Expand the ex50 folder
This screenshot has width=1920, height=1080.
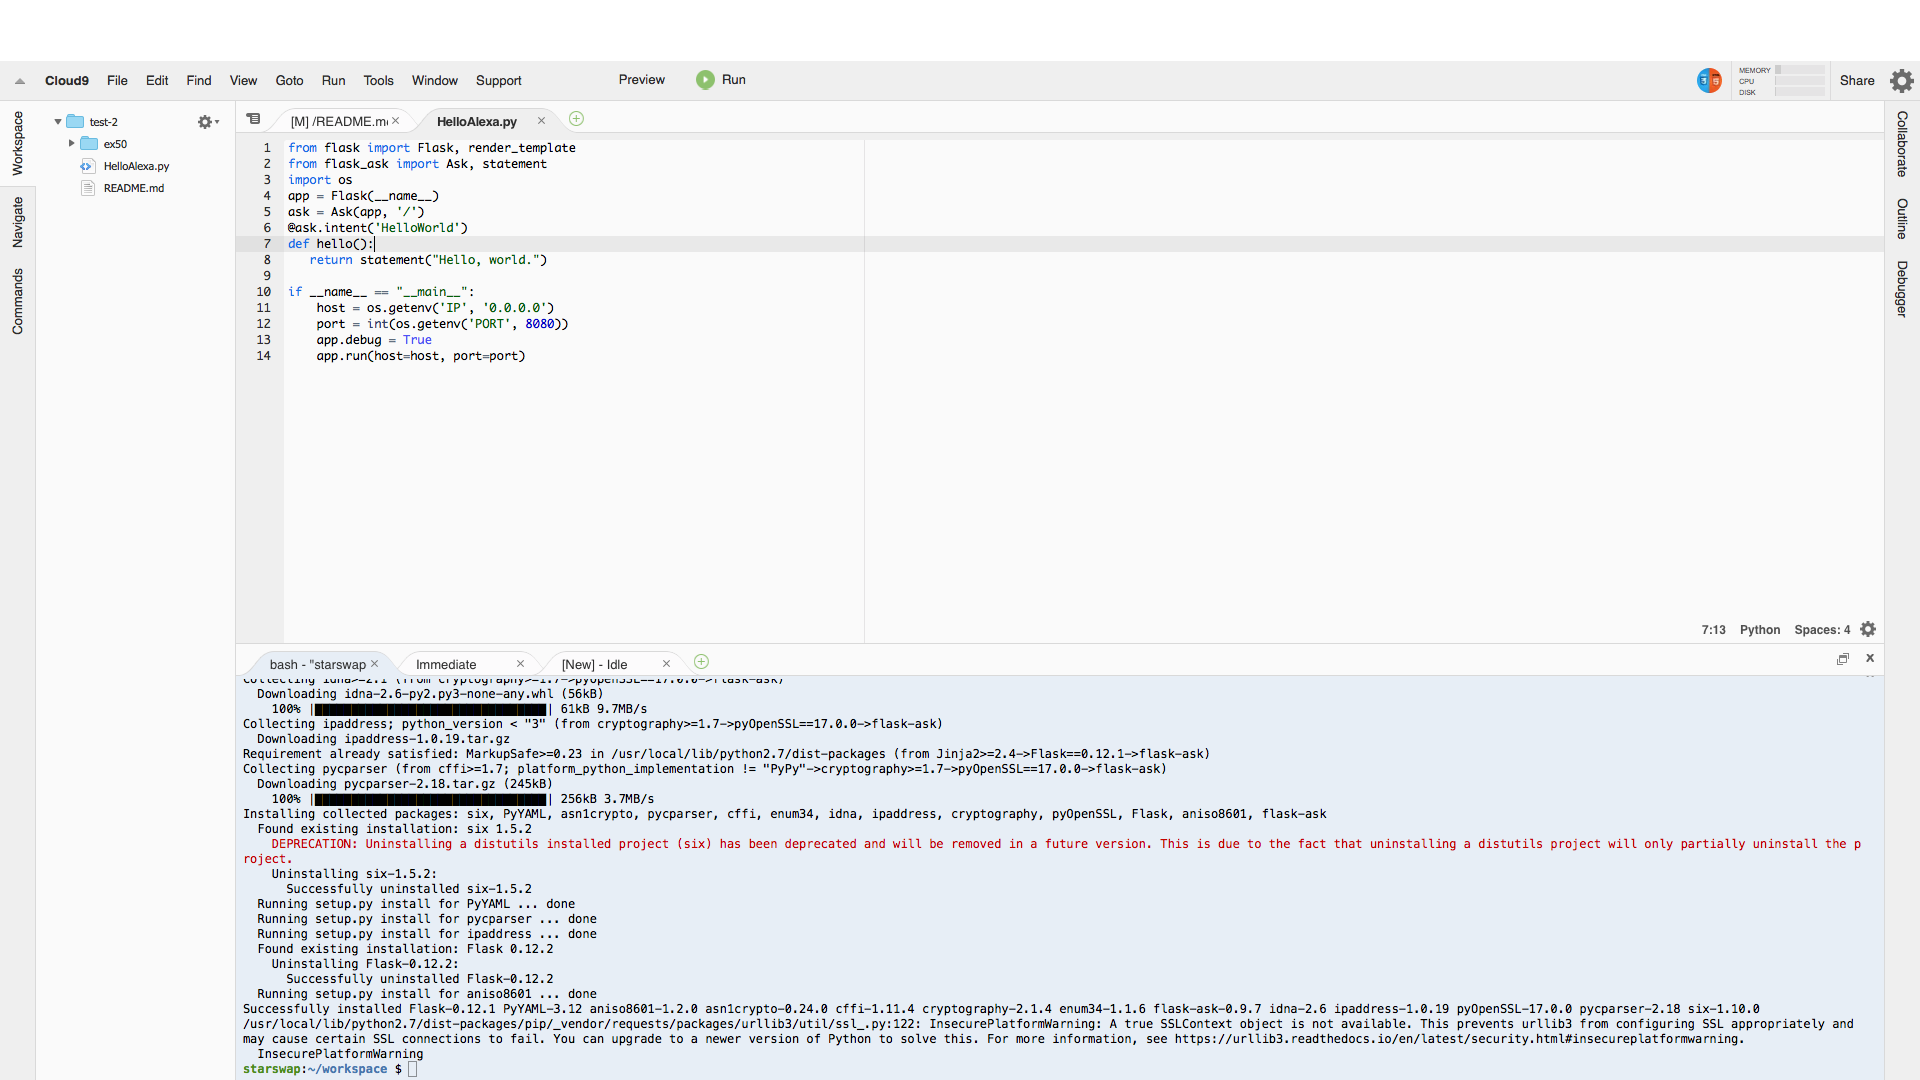click(x=72, y=144)
